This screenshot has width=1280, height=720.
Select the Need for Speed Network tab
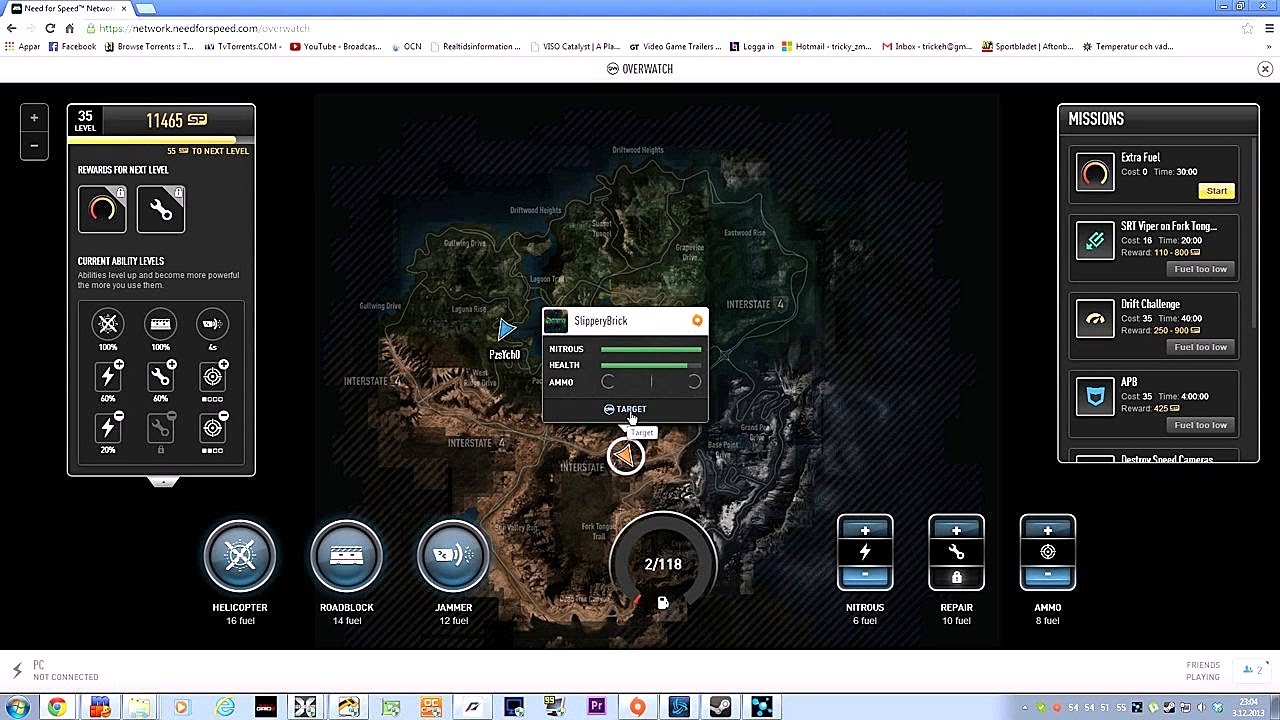[66, 8]
